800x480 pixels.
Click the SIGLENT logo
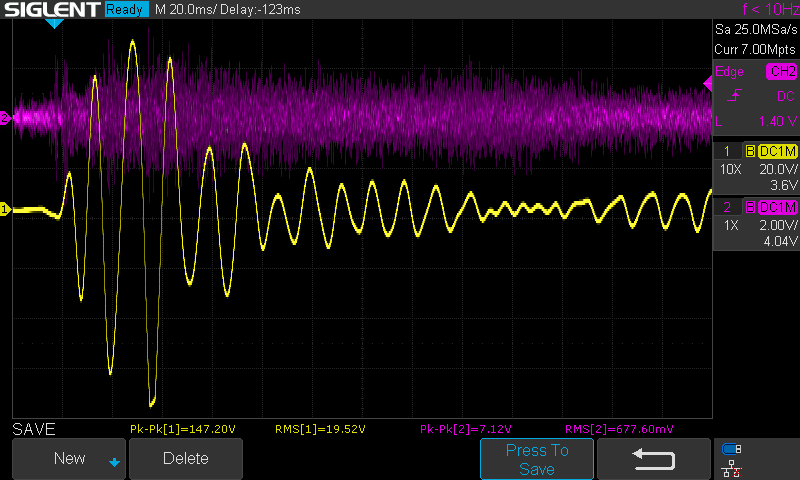[52, 9]
